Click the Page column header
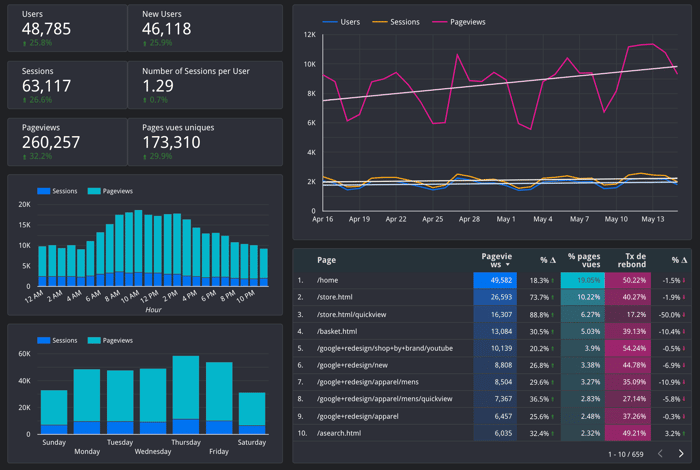The width and height of the screenshot is (700, 470). pyautogui.click(x=326, y=260)
